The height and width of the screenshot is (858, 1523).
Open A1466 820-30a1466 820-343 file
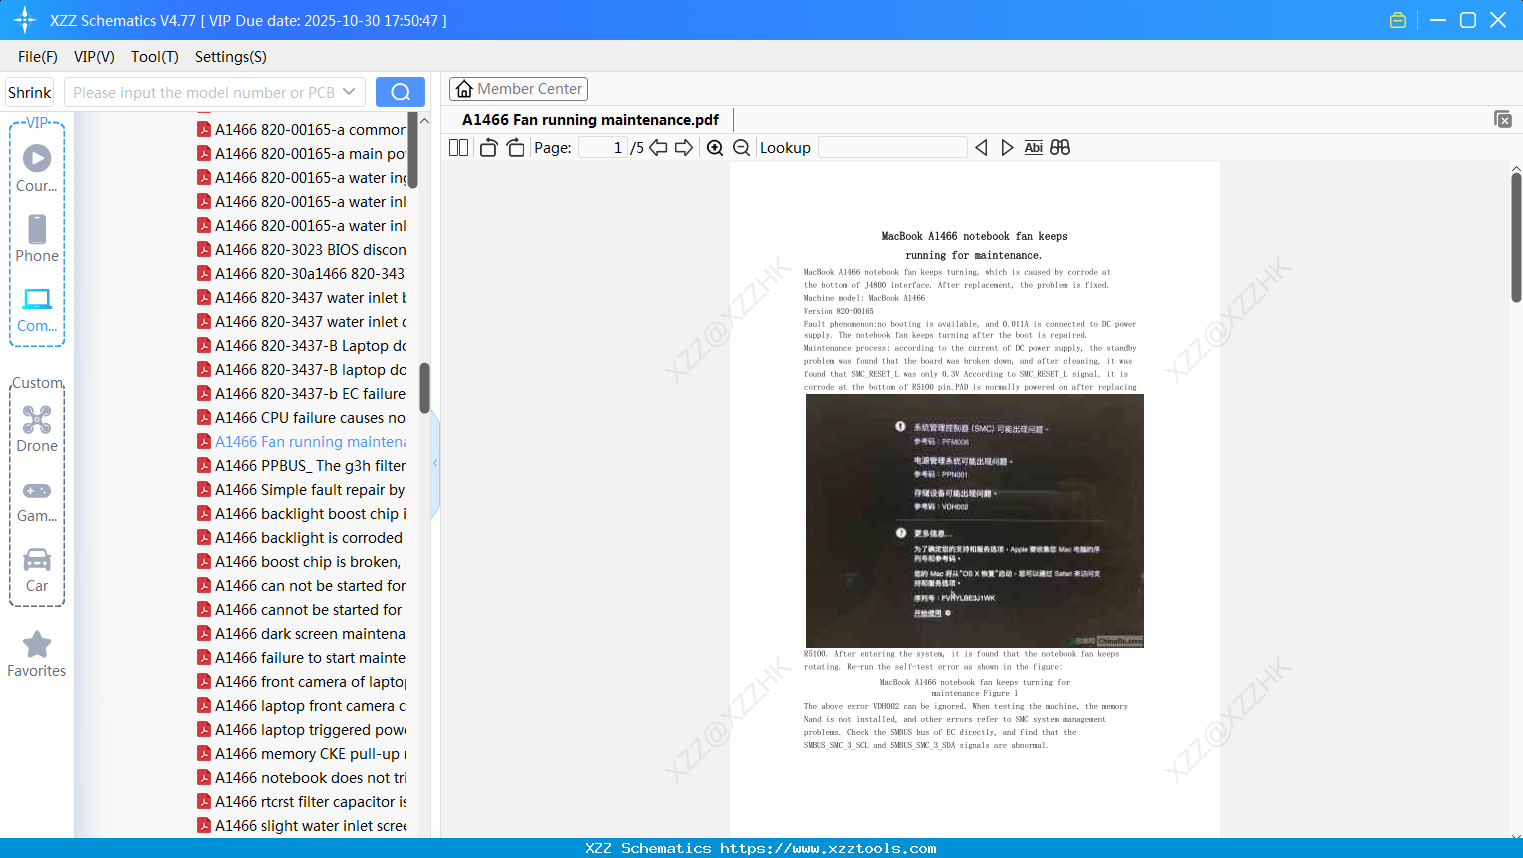coord(301,274)
